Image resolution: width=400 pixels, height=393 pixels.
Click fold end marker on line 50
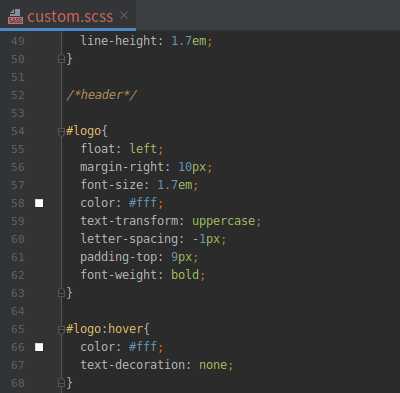(x=61, y=59)
